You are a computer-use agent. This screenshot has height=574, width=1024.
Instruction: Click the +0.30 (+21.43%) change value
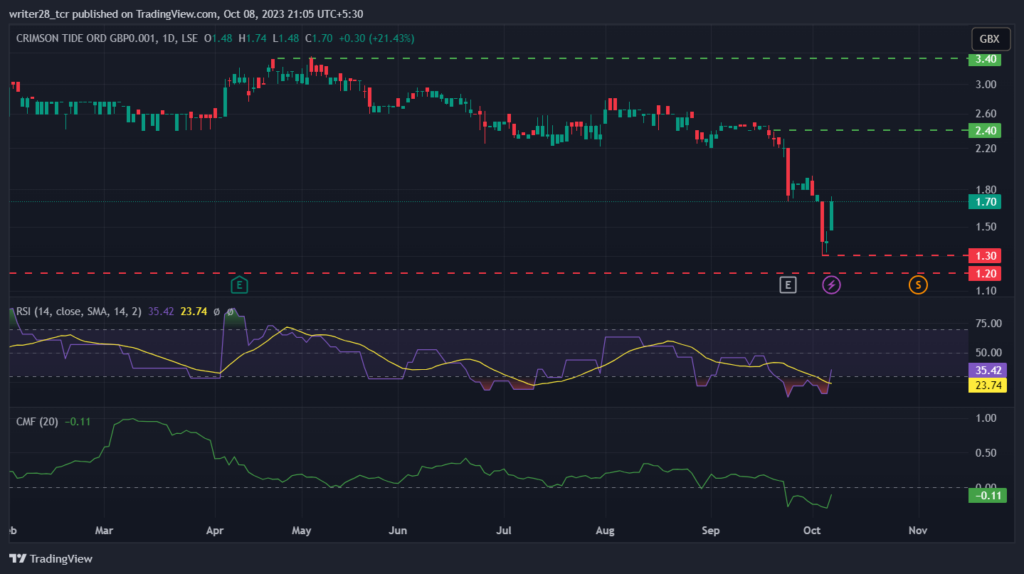pos(376,39)
